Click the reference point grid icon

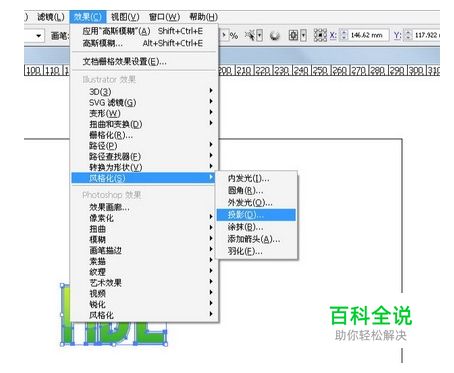[x=320, y=35]
